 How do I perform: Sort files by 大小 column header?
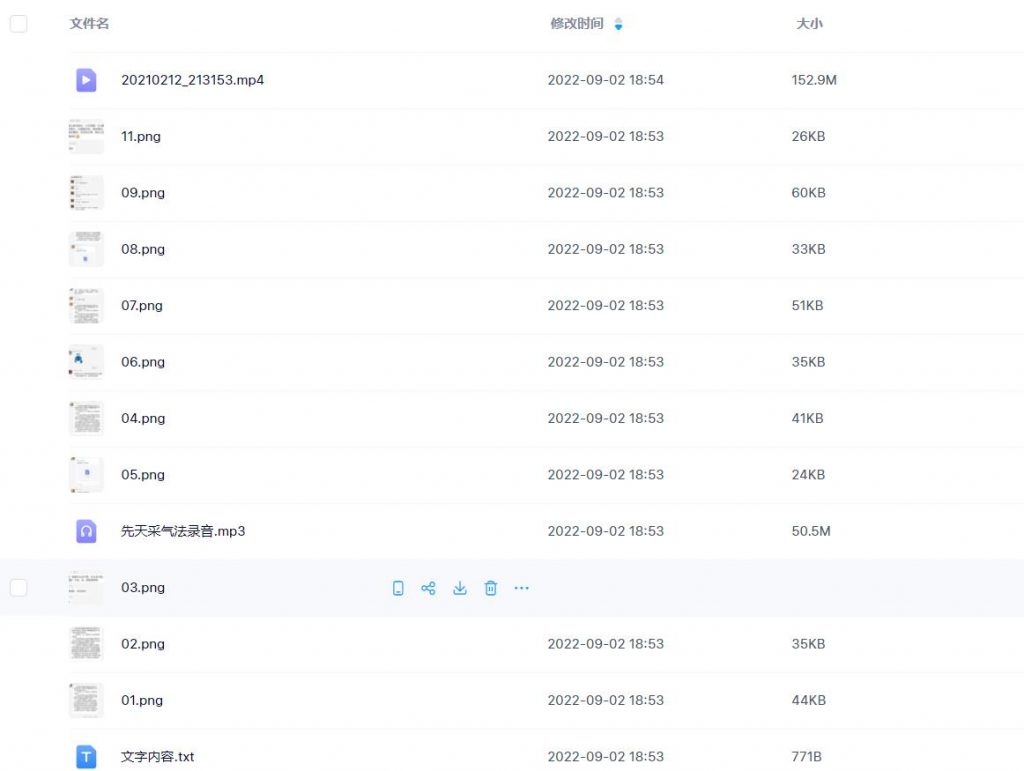(809, 24)
